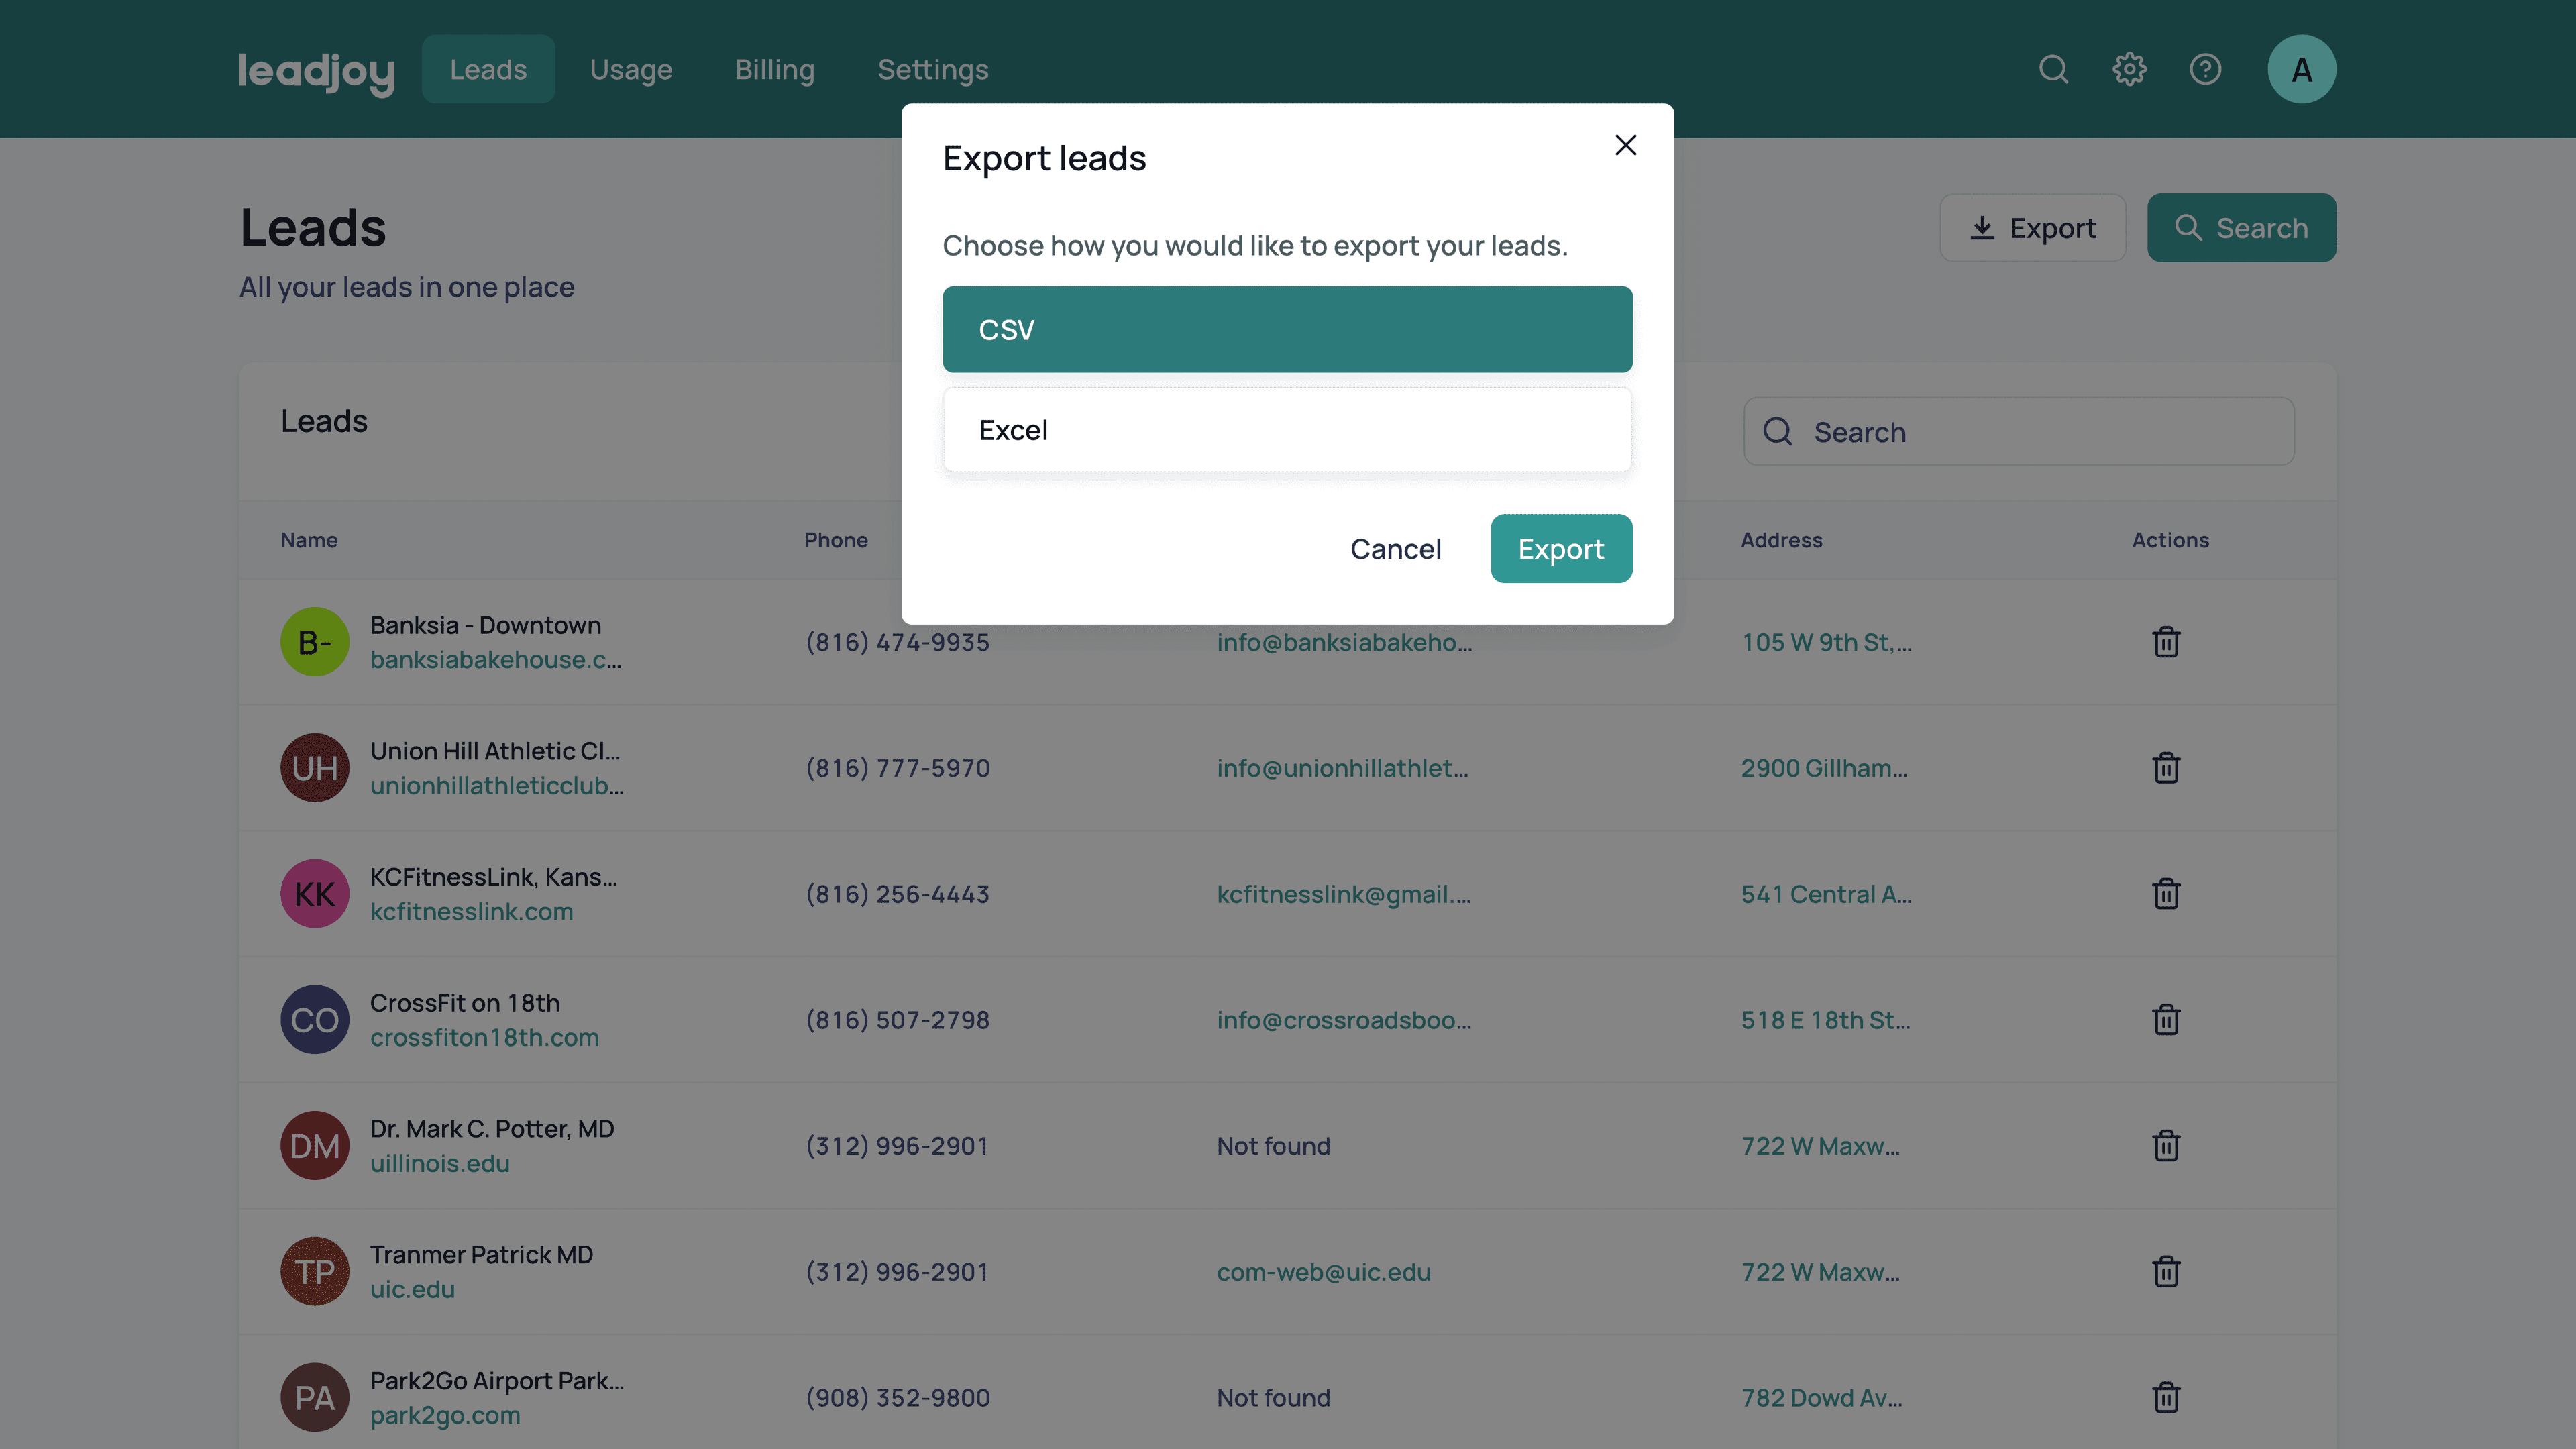Click the B- avatar for Banksia
This screenshot has width=2576, height=1449.
[x=314, y=642]
